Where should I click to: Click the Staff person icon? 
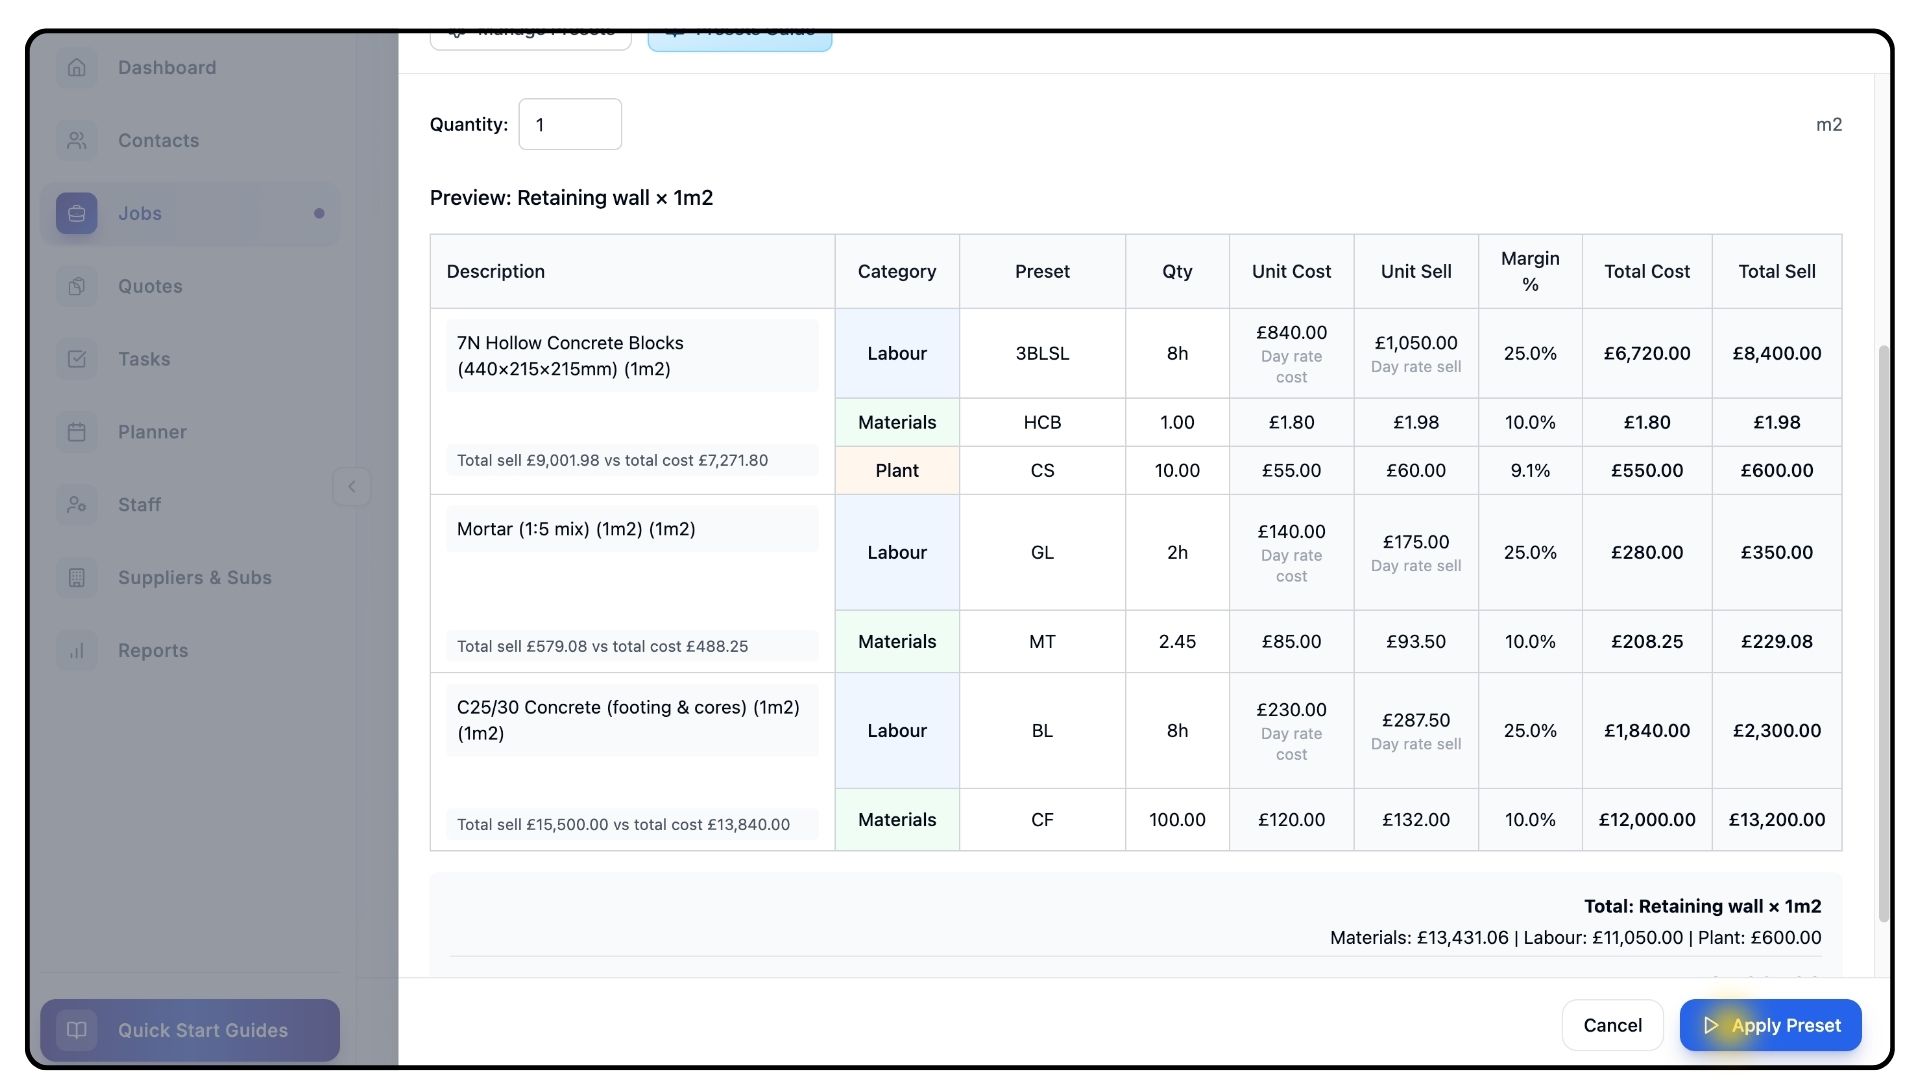coord(77,506)
